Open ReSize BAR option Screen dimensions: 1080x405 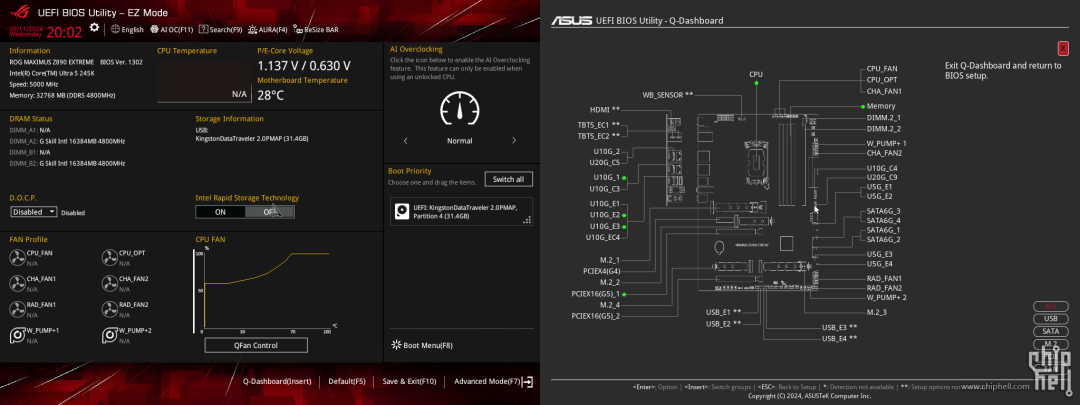(315, 30)
